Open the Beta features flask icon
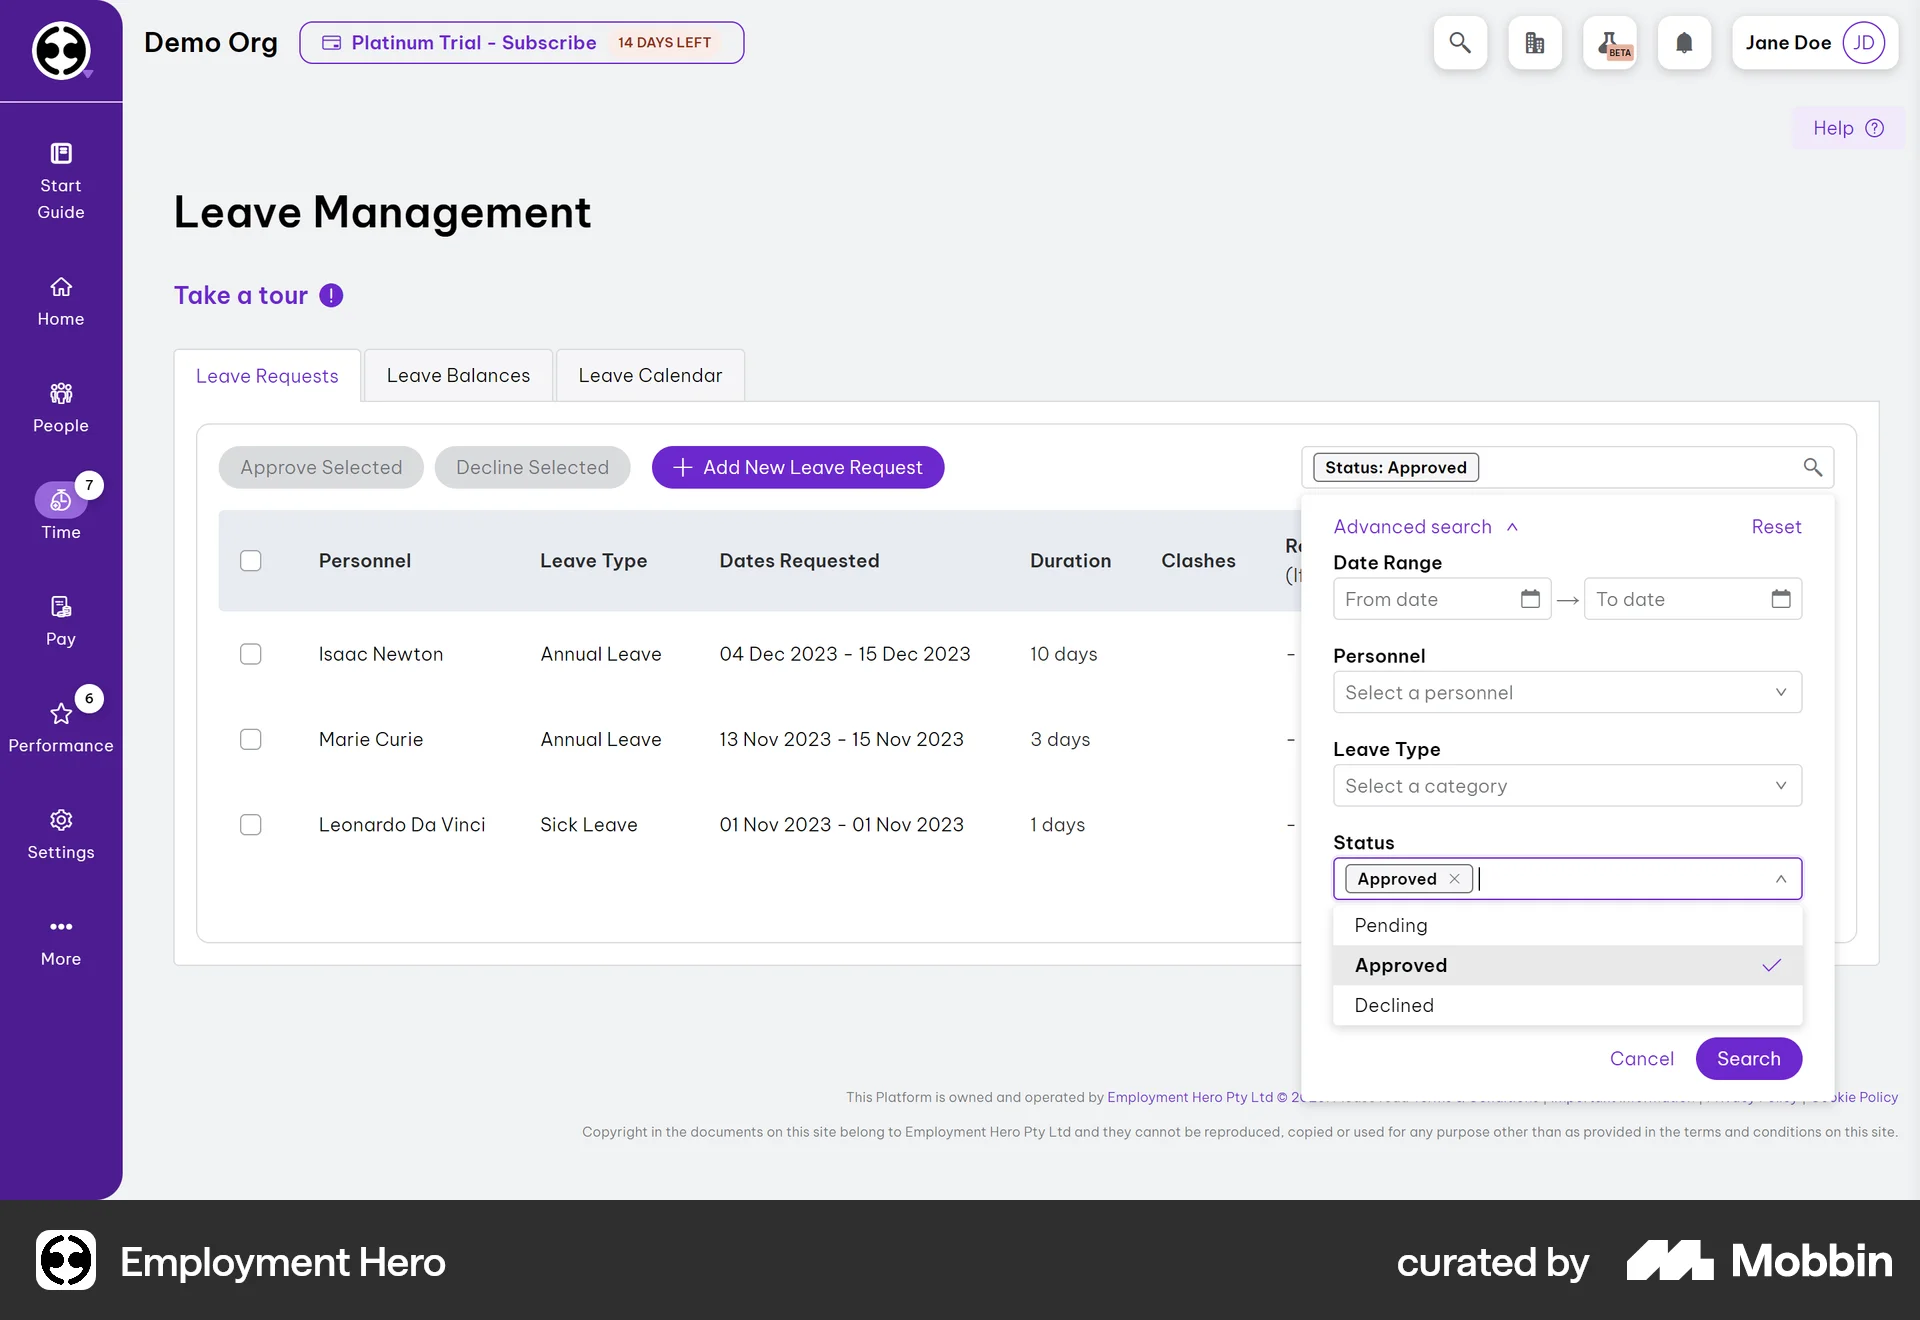The image size is (1920, 1320). (x=1610, y=43)
